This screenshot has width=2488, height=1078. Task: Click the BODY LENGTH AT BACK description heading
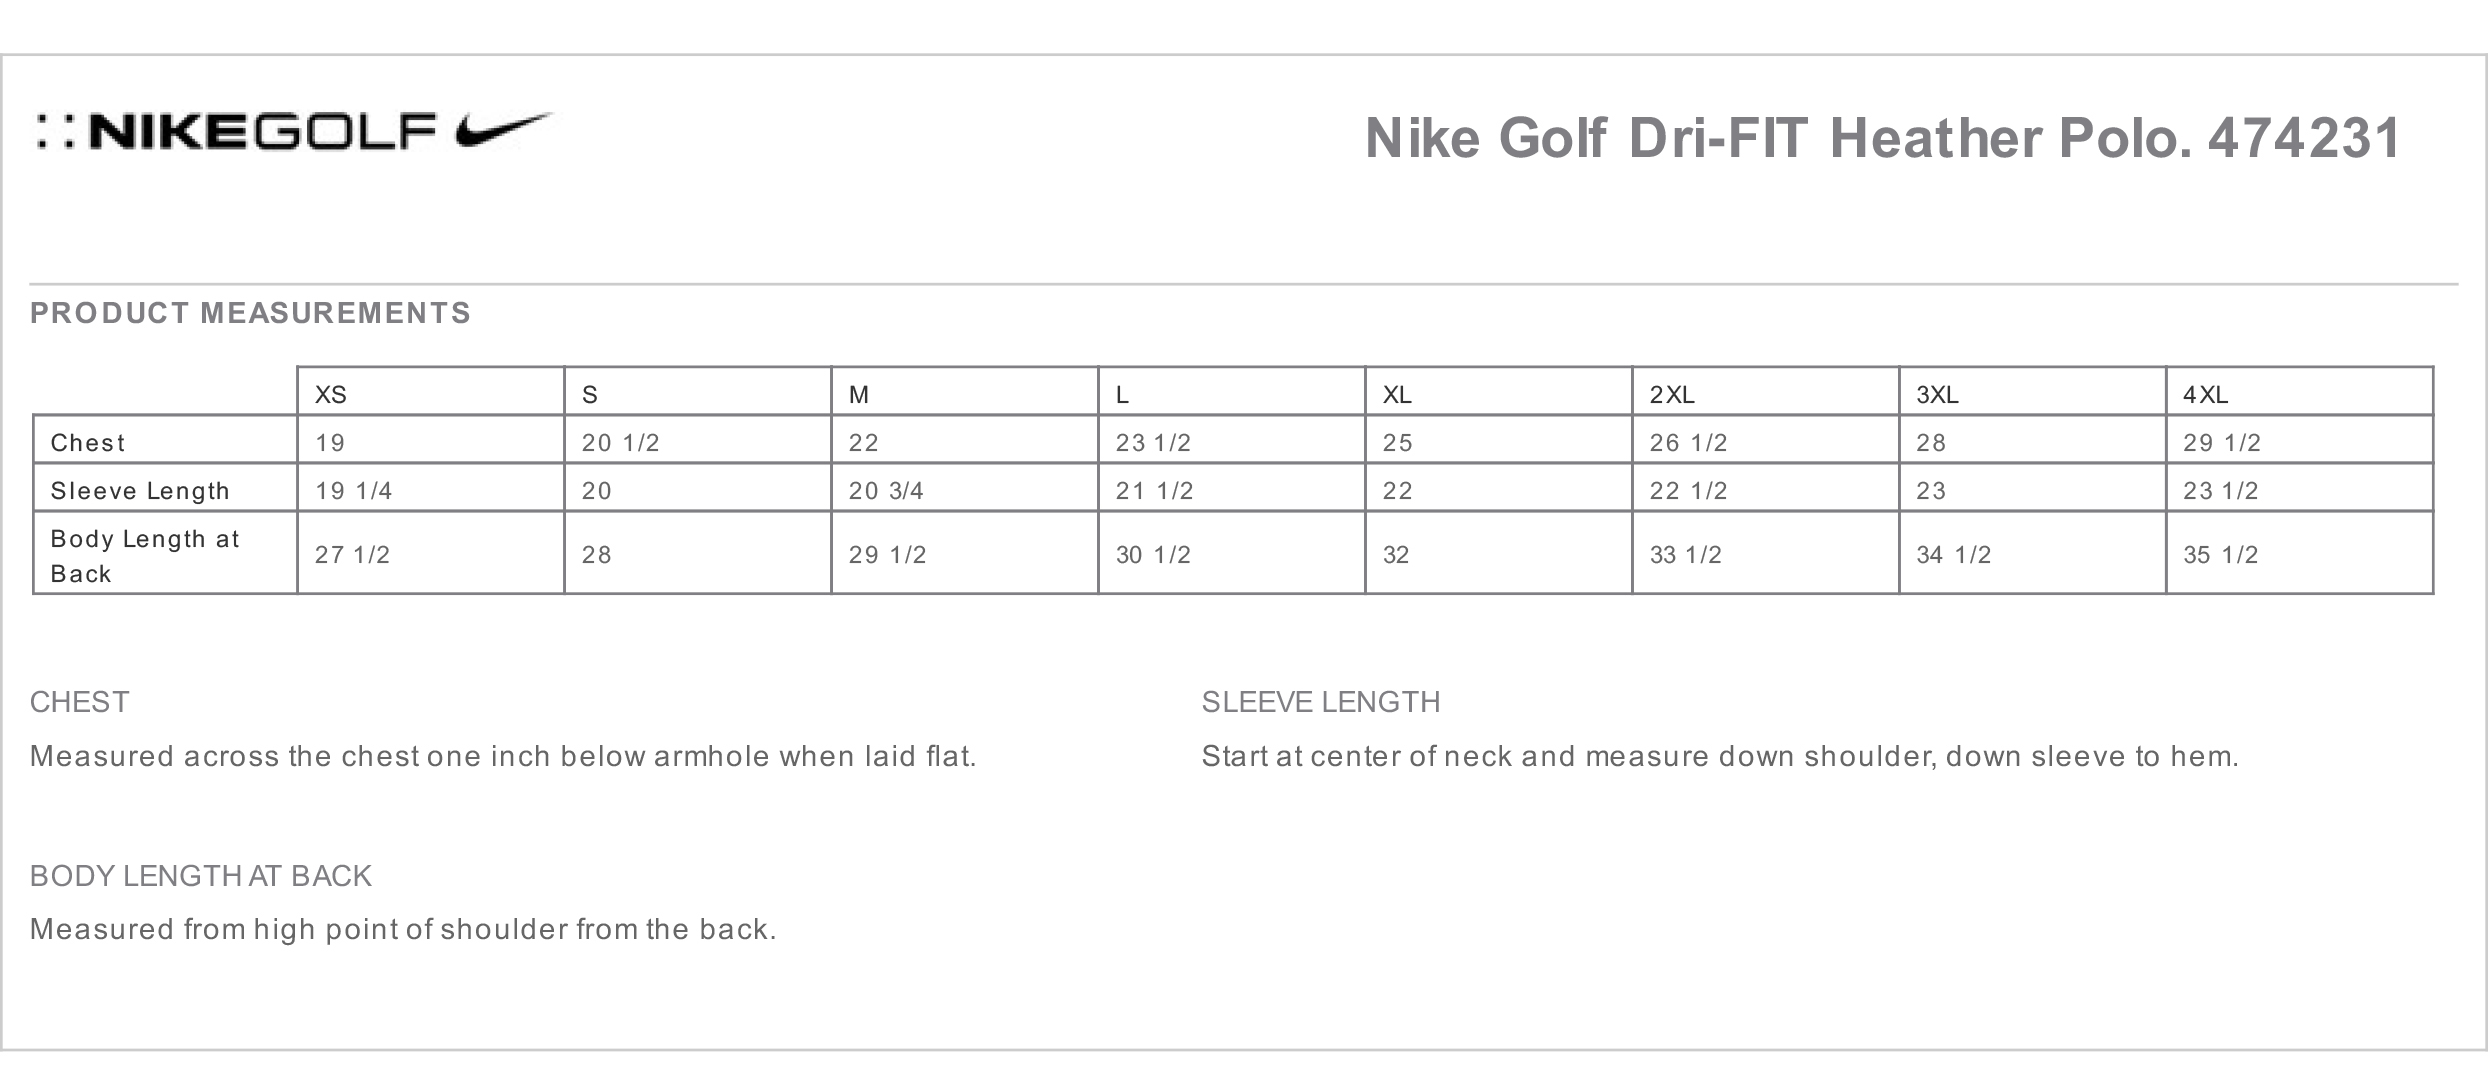[x=200, y=876]
